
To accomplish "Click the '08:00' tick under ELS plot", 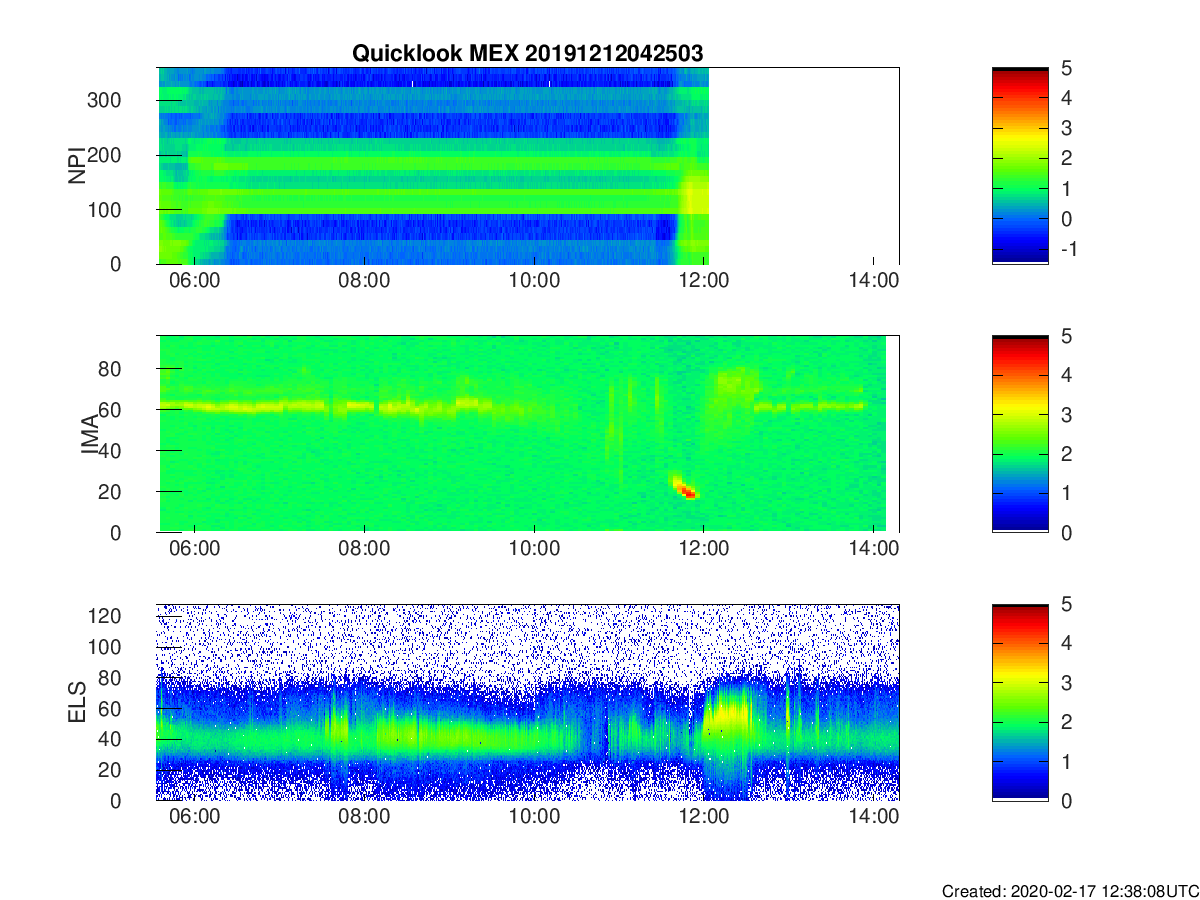I will tap(364, 817).
